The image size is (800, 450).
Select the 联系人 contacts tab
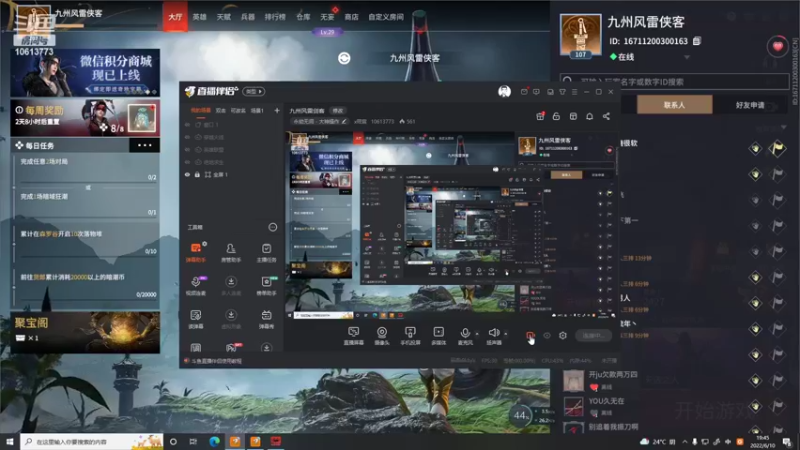click(674, 105)
